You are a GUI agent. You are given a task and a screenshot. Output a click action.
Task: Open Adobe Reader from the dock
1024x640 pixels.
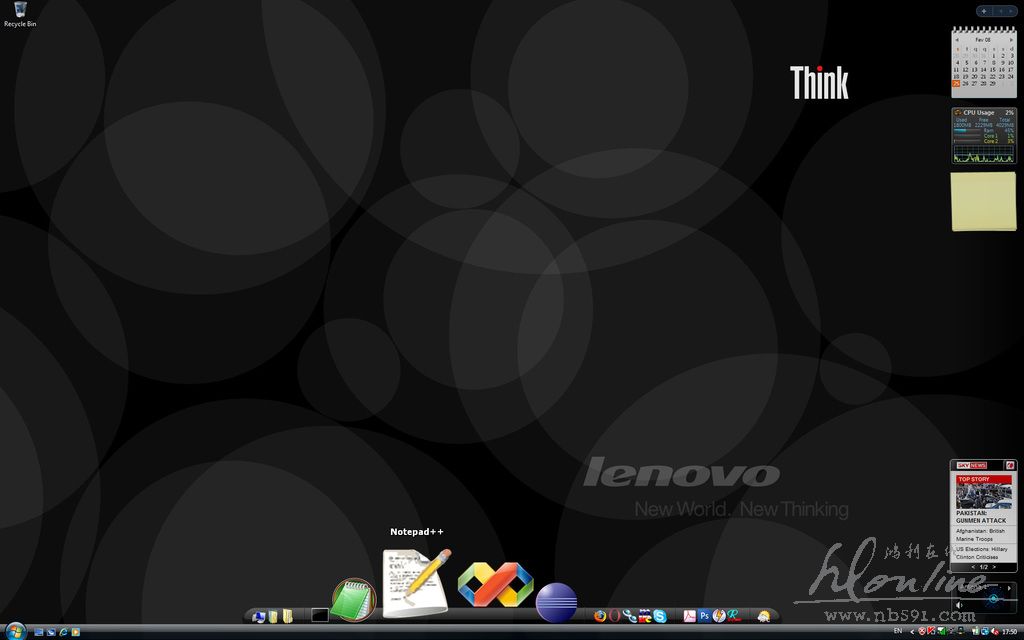689,616
